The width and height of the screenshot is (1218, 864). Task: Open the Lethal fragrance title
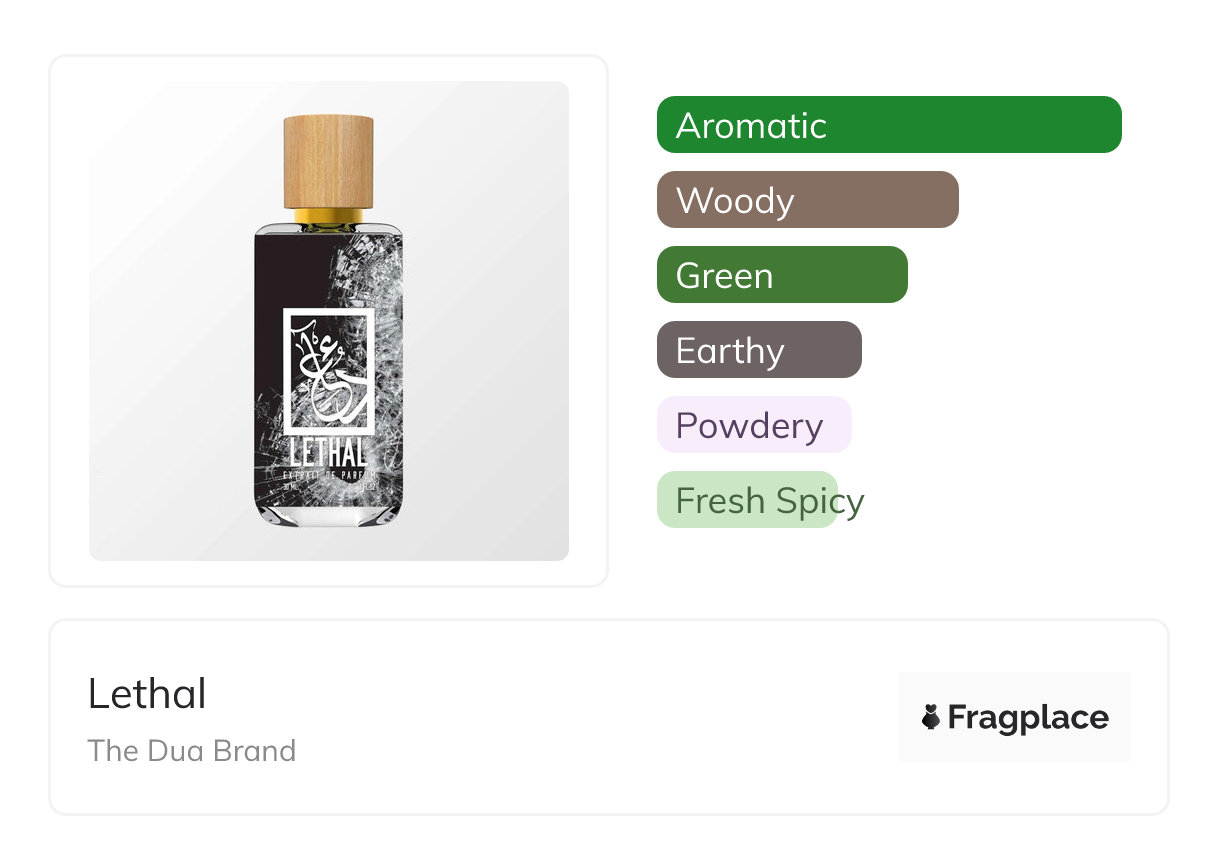point(147,694)
